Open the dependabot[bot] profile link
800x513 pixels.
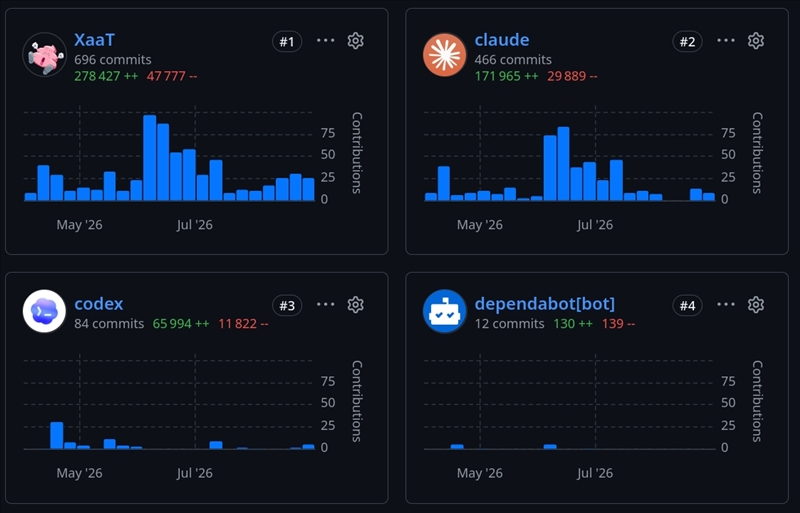click(544, 304)
